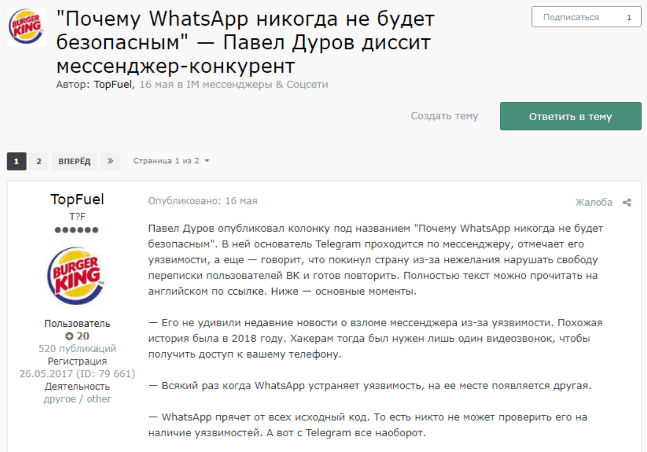
Task: Click the Ответить в тему button
Action: (x=571, y=116)
